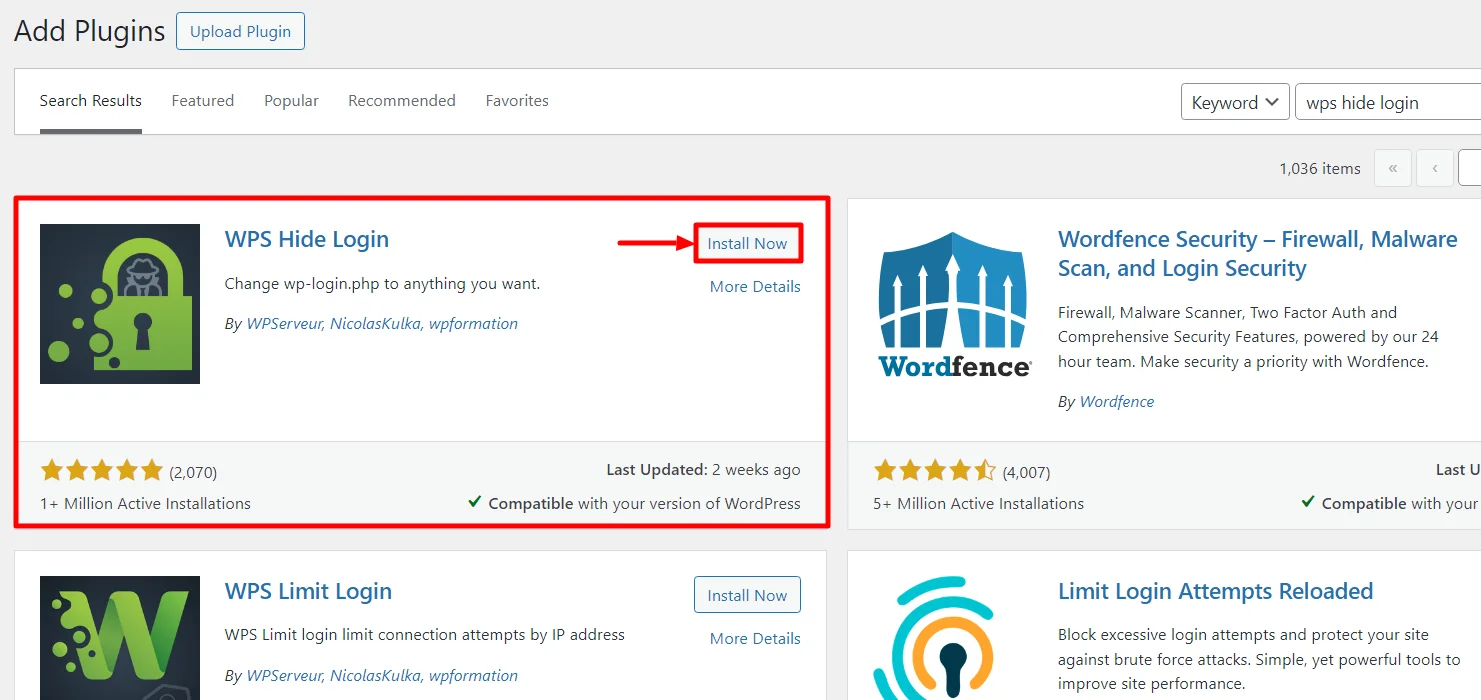Image resolution: width=1481 pixels, height=700 pixels.
Task: Click the WPS Limit Login green W icon
Action: pyautogui.click(x=120, y=638)
